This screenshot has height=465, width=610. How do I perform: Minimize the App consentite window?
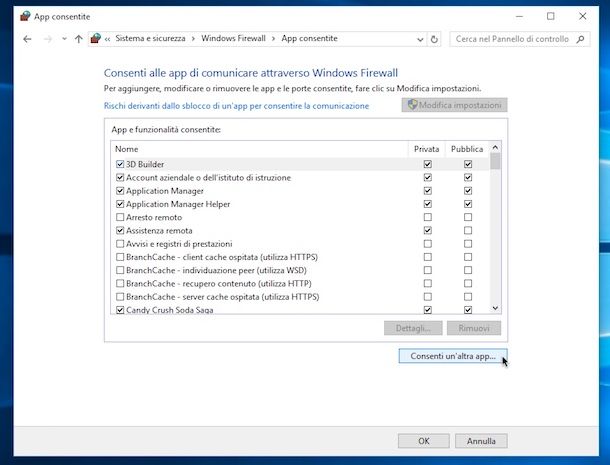[519, 16]
